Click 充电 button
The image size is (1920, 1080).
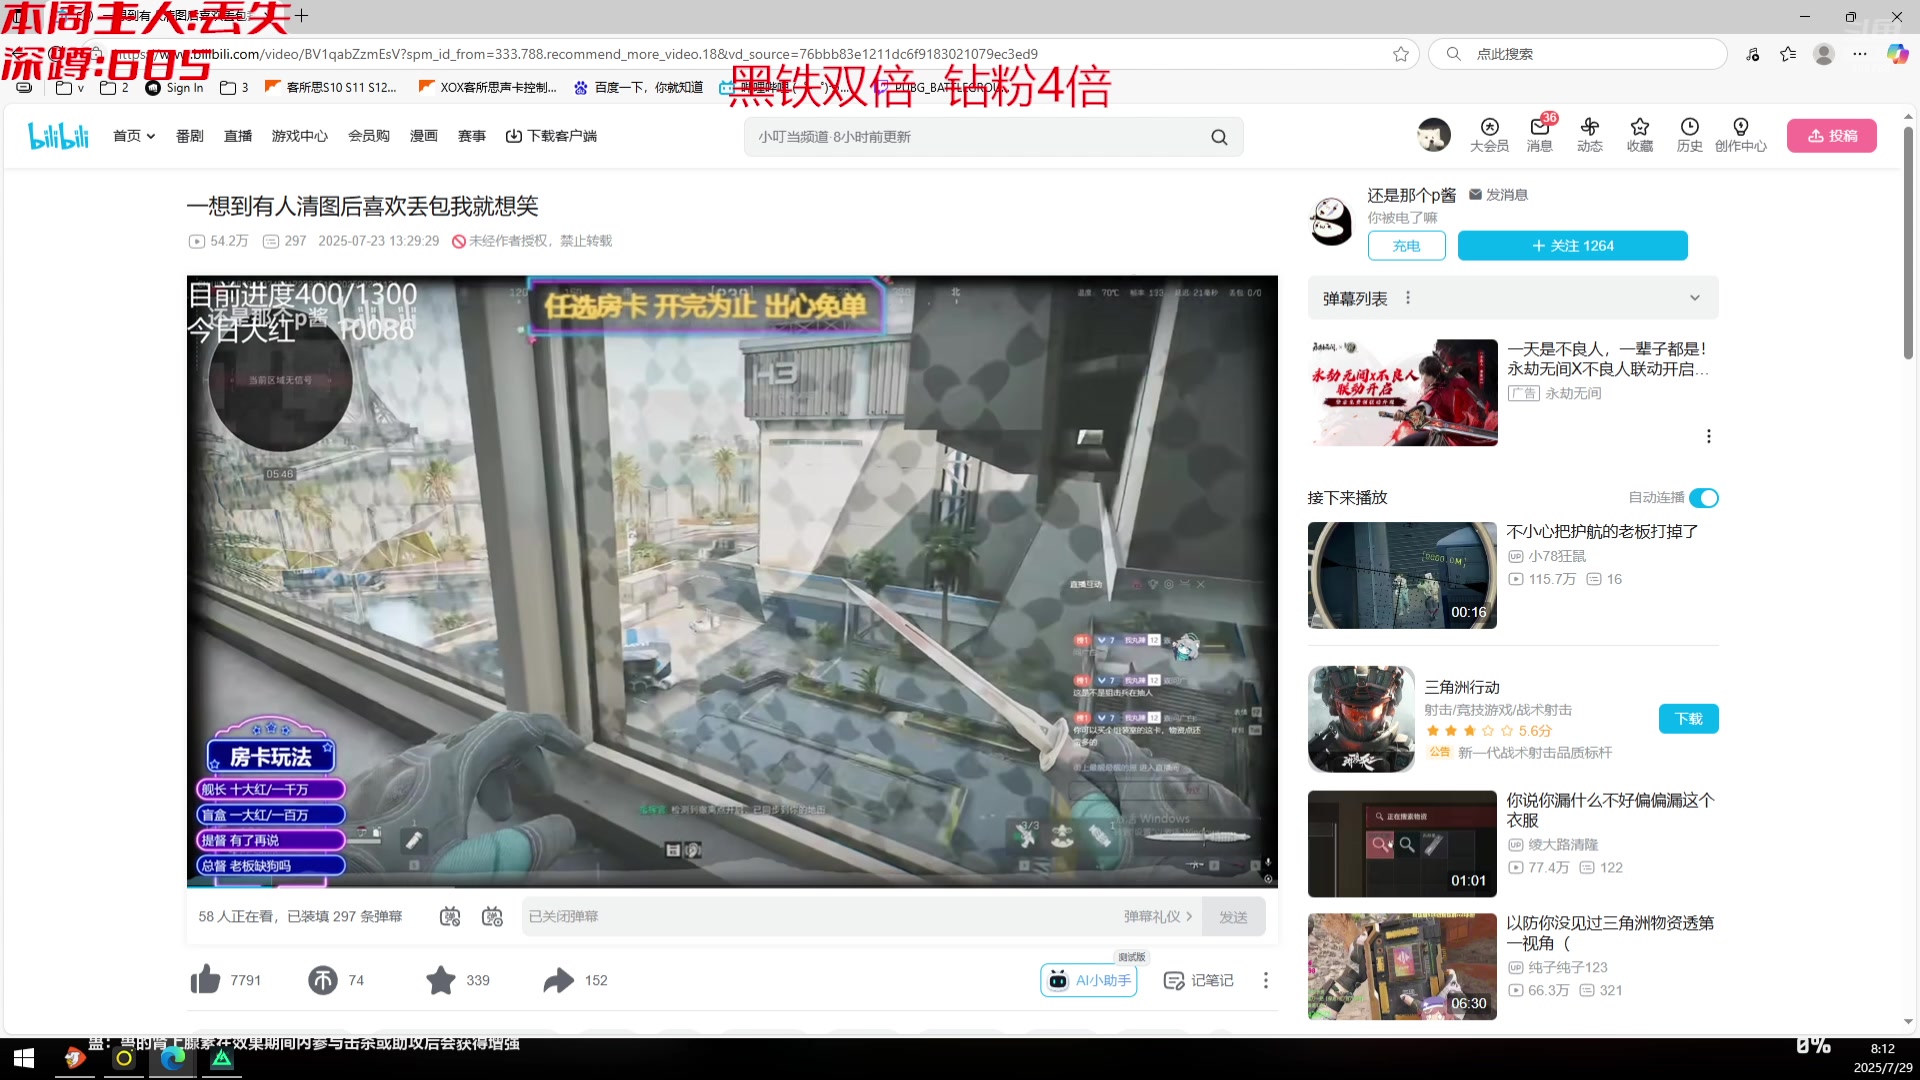[1406, 246]
